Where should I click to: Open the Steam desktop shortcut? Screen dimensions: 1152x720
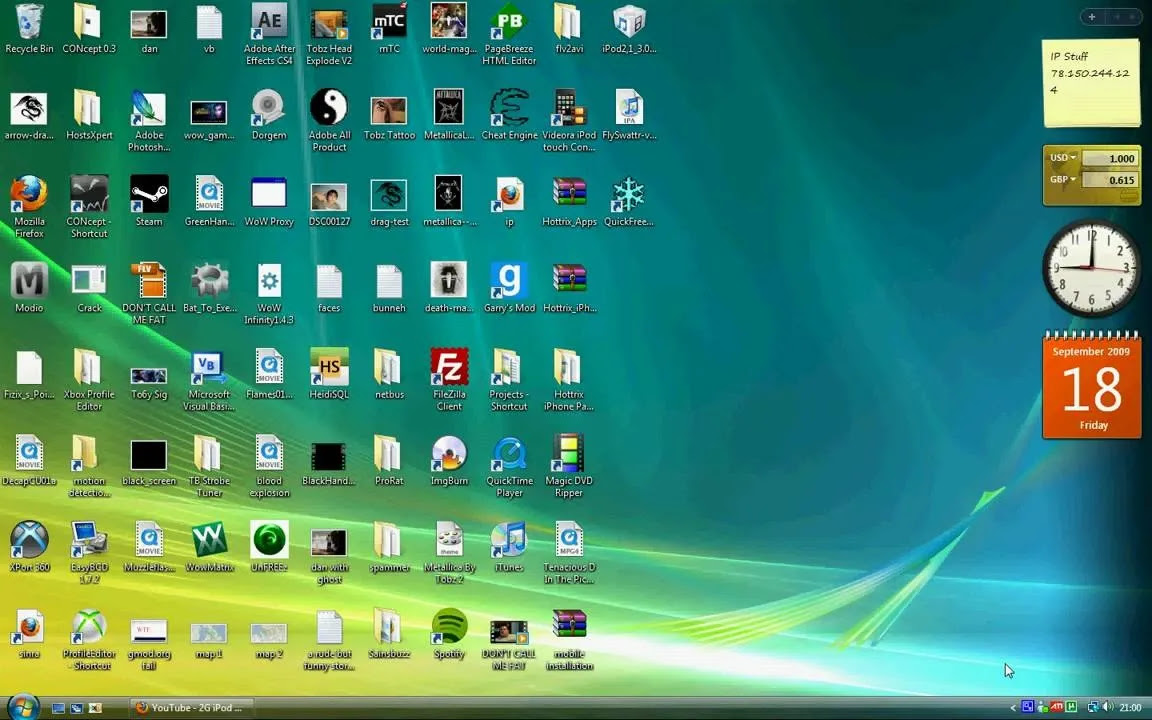149,195
